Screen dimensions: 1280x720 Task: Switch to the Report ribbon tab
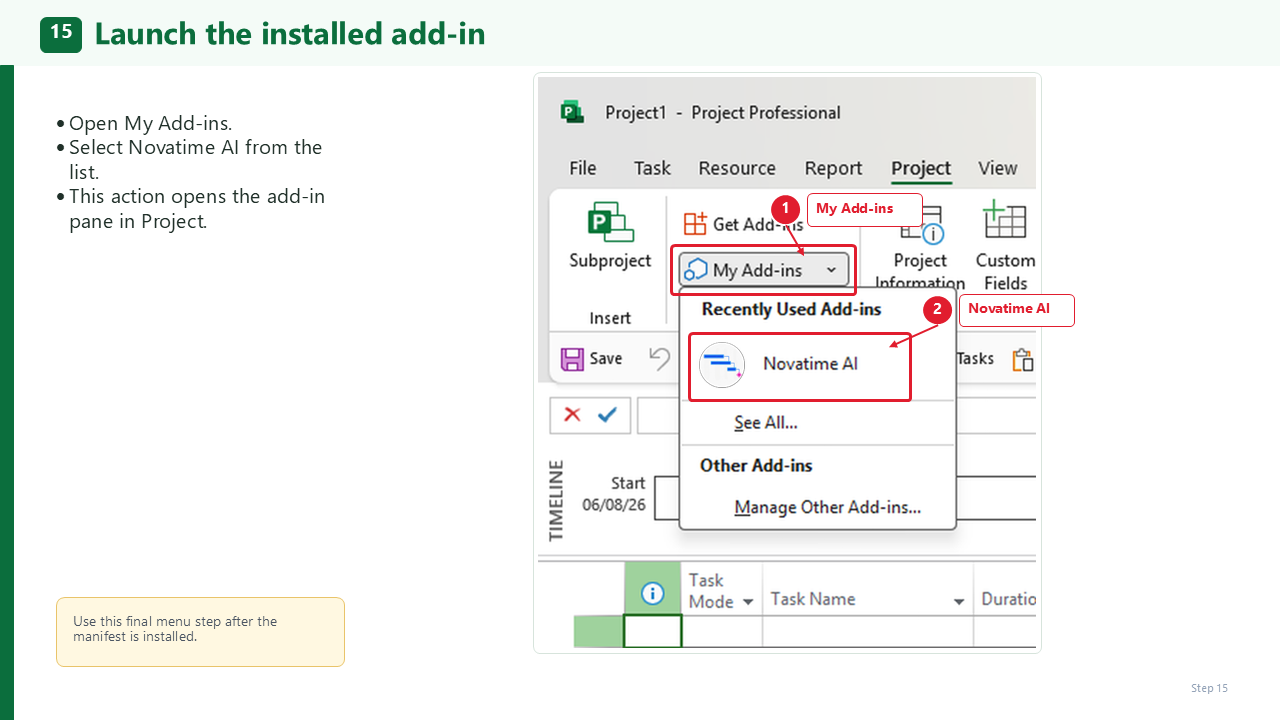click(x=833, y=168)
